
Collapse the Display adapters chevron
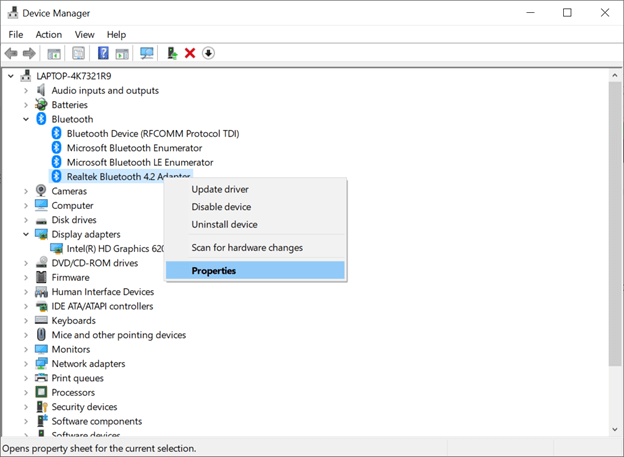point(26,234)
